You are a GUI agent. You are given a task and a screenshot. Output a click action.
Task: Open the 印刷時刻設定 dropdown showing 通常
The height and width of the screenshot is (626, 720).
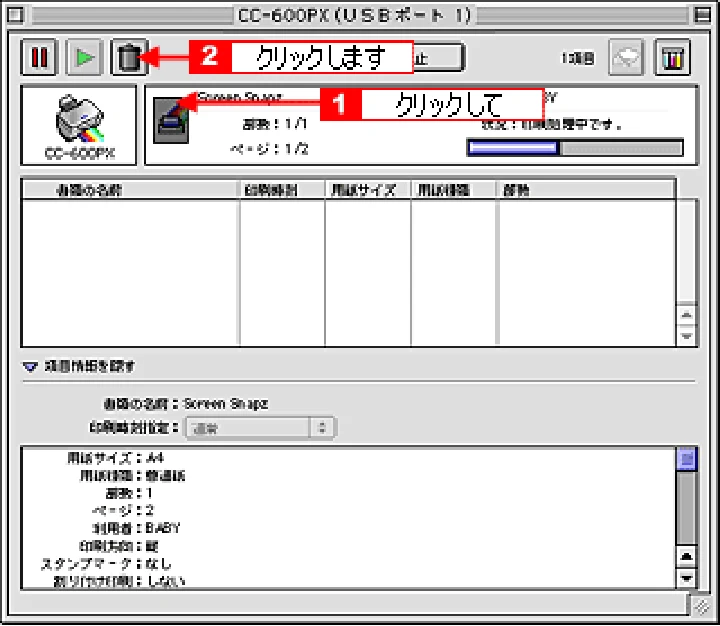[x=261, y=428]
